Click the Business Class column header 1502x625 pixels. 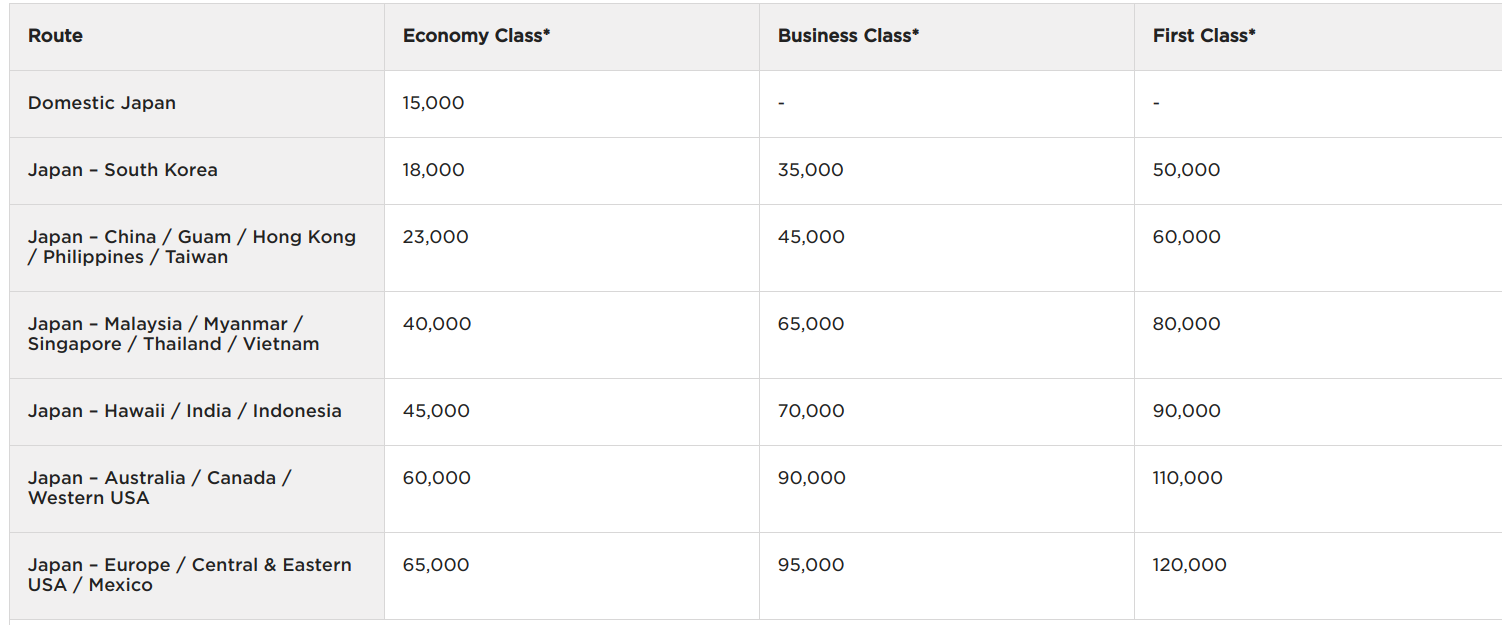click(x=848, y=36)
